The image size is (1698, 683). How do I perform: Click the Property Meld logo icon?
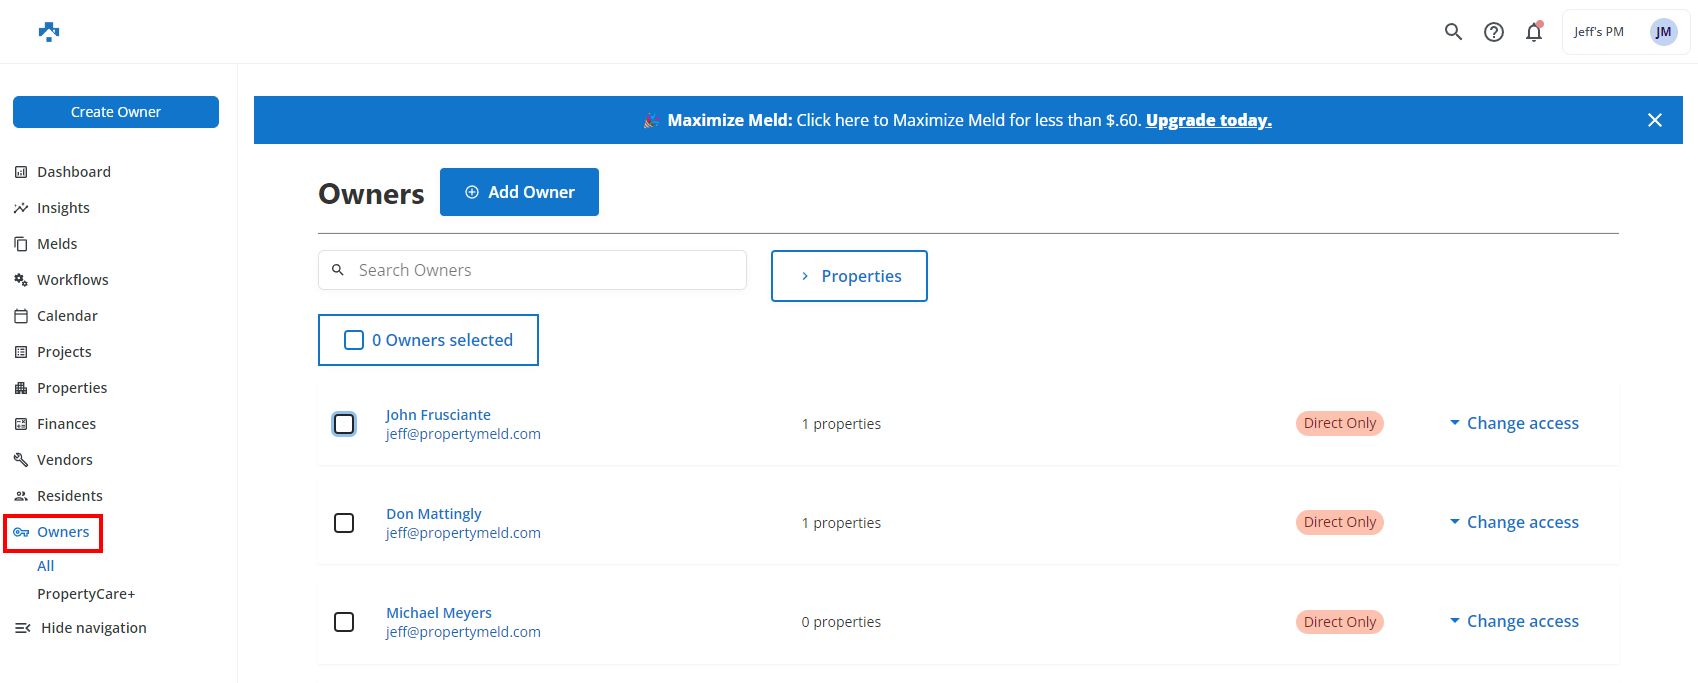(x=49, y=32)
